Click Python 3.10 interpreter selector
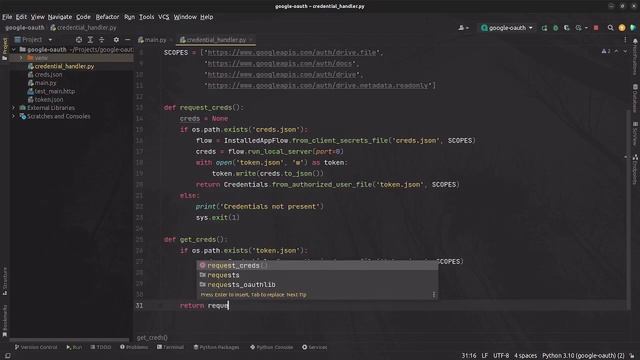640x360 pixels. (583, 356)
